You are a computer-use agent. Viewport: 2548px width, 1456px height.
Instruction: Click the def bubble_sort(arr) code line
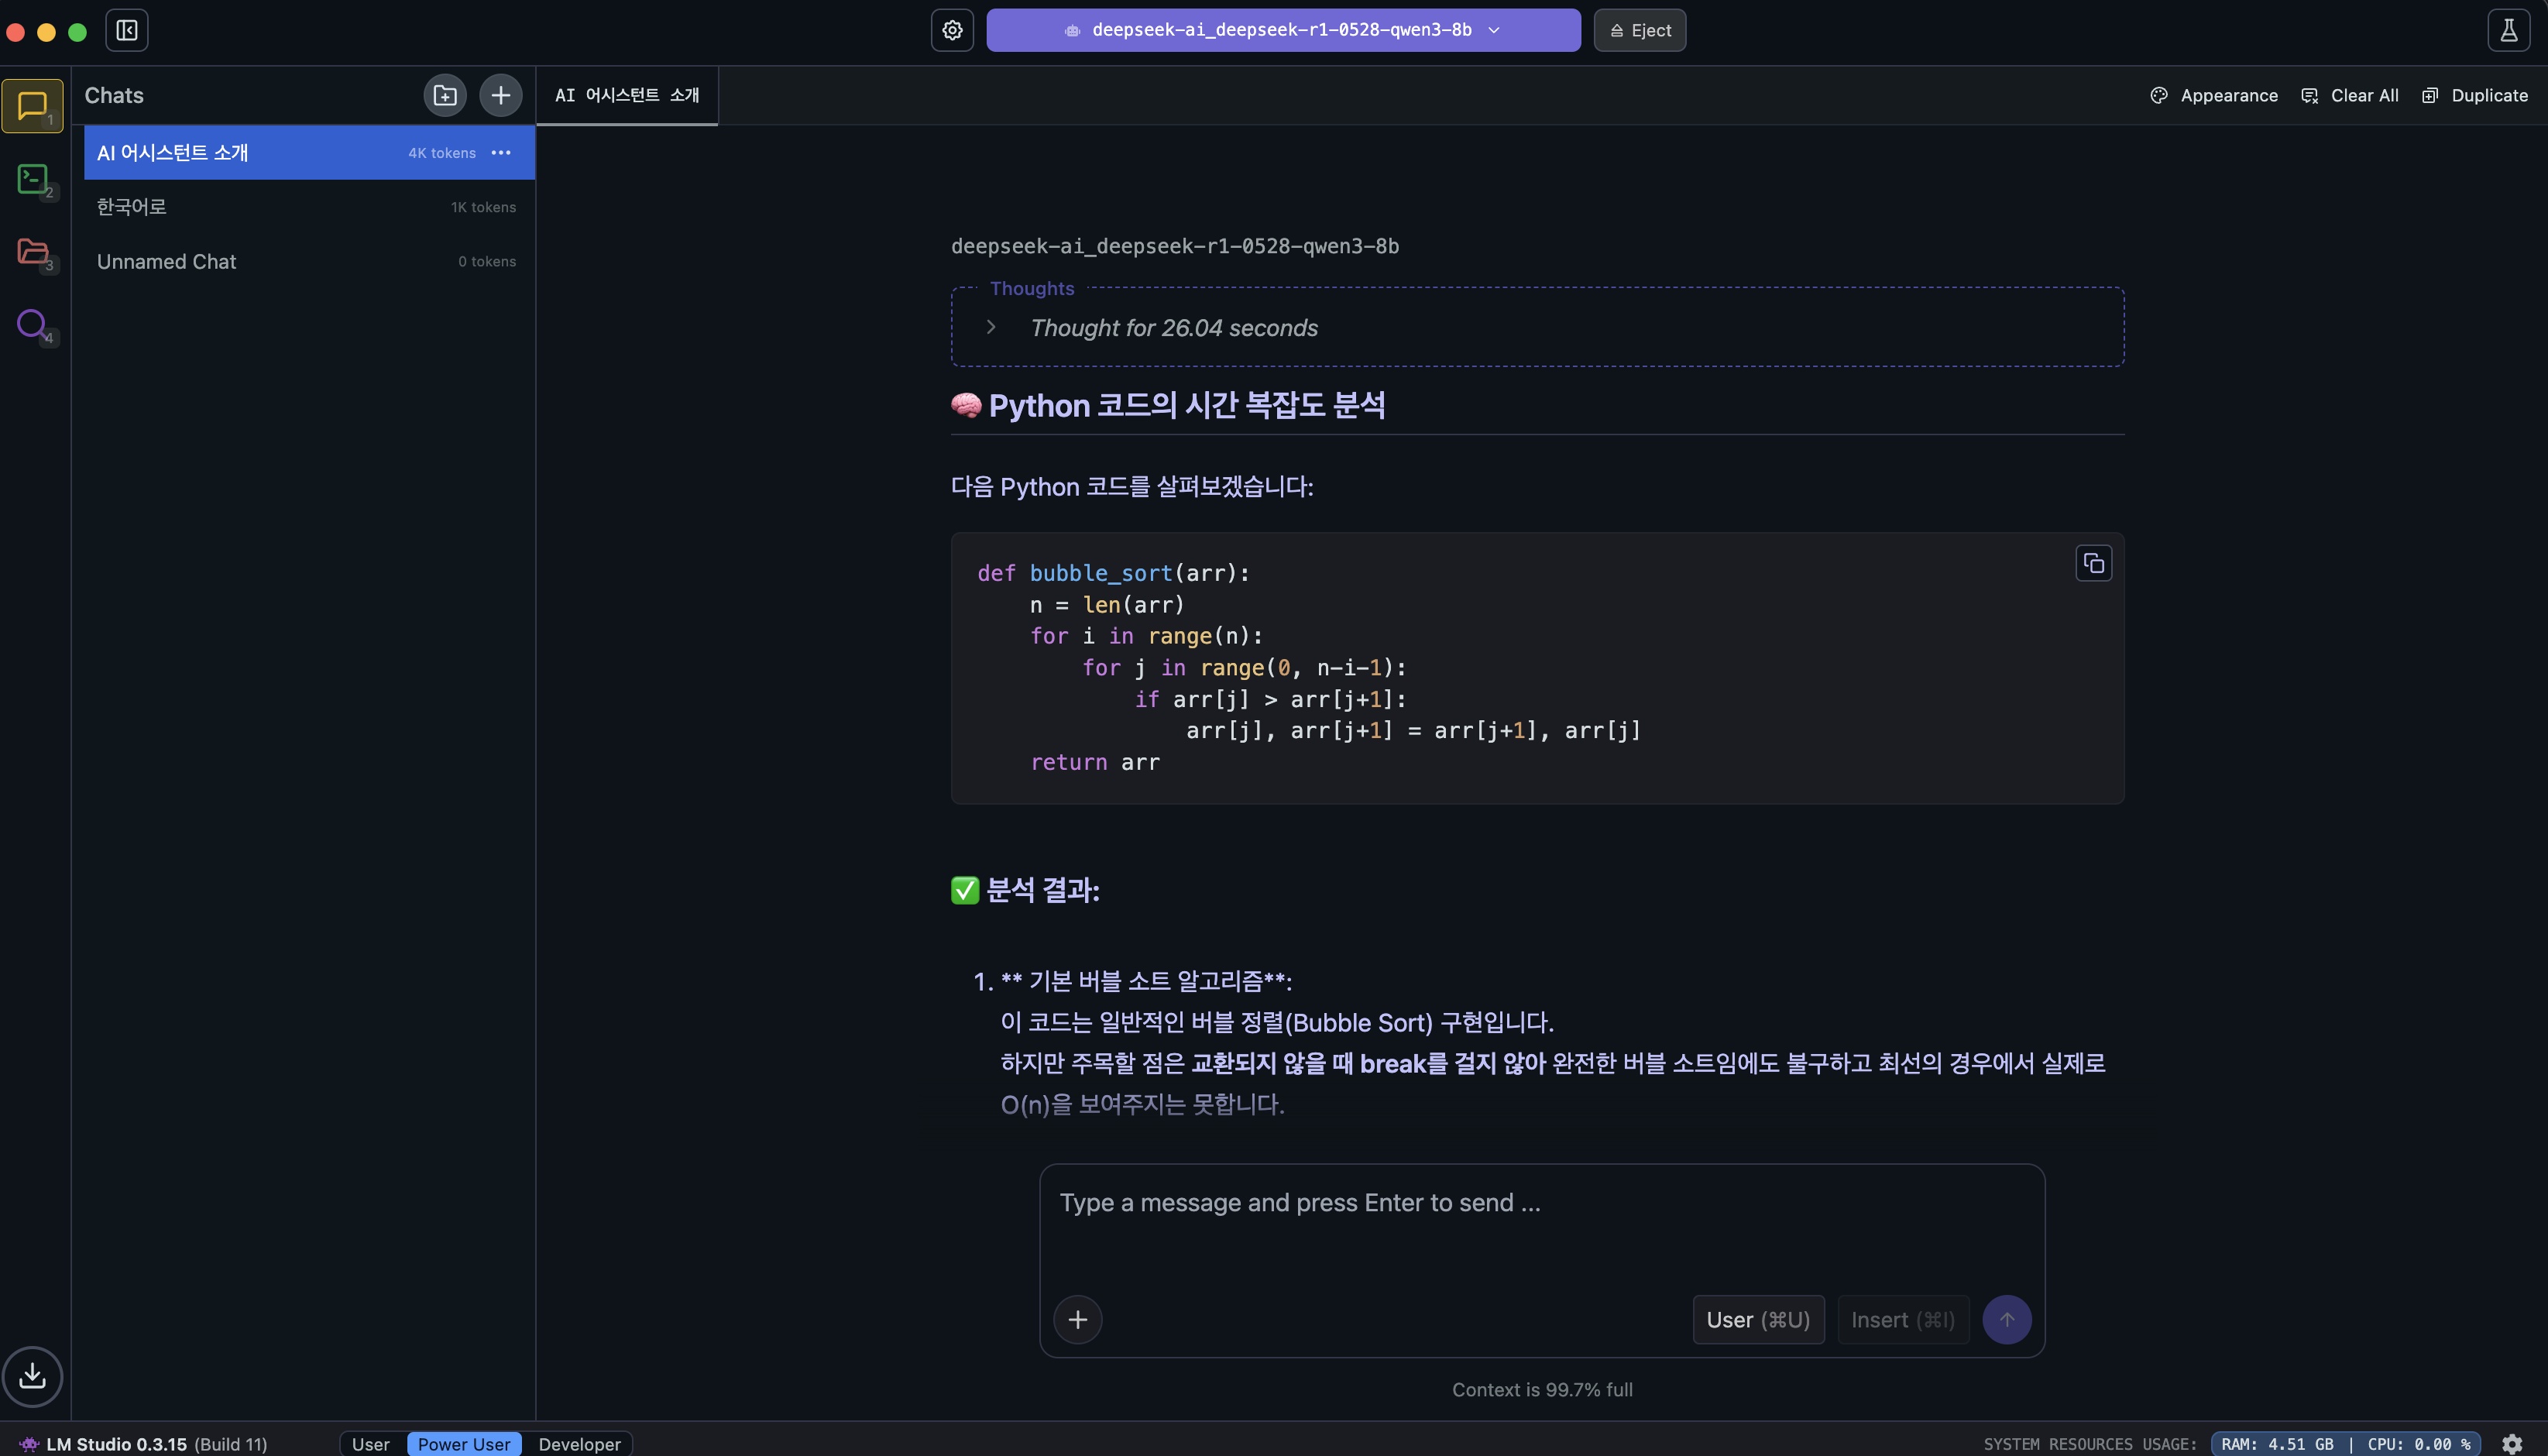[x=1114, y=573]
